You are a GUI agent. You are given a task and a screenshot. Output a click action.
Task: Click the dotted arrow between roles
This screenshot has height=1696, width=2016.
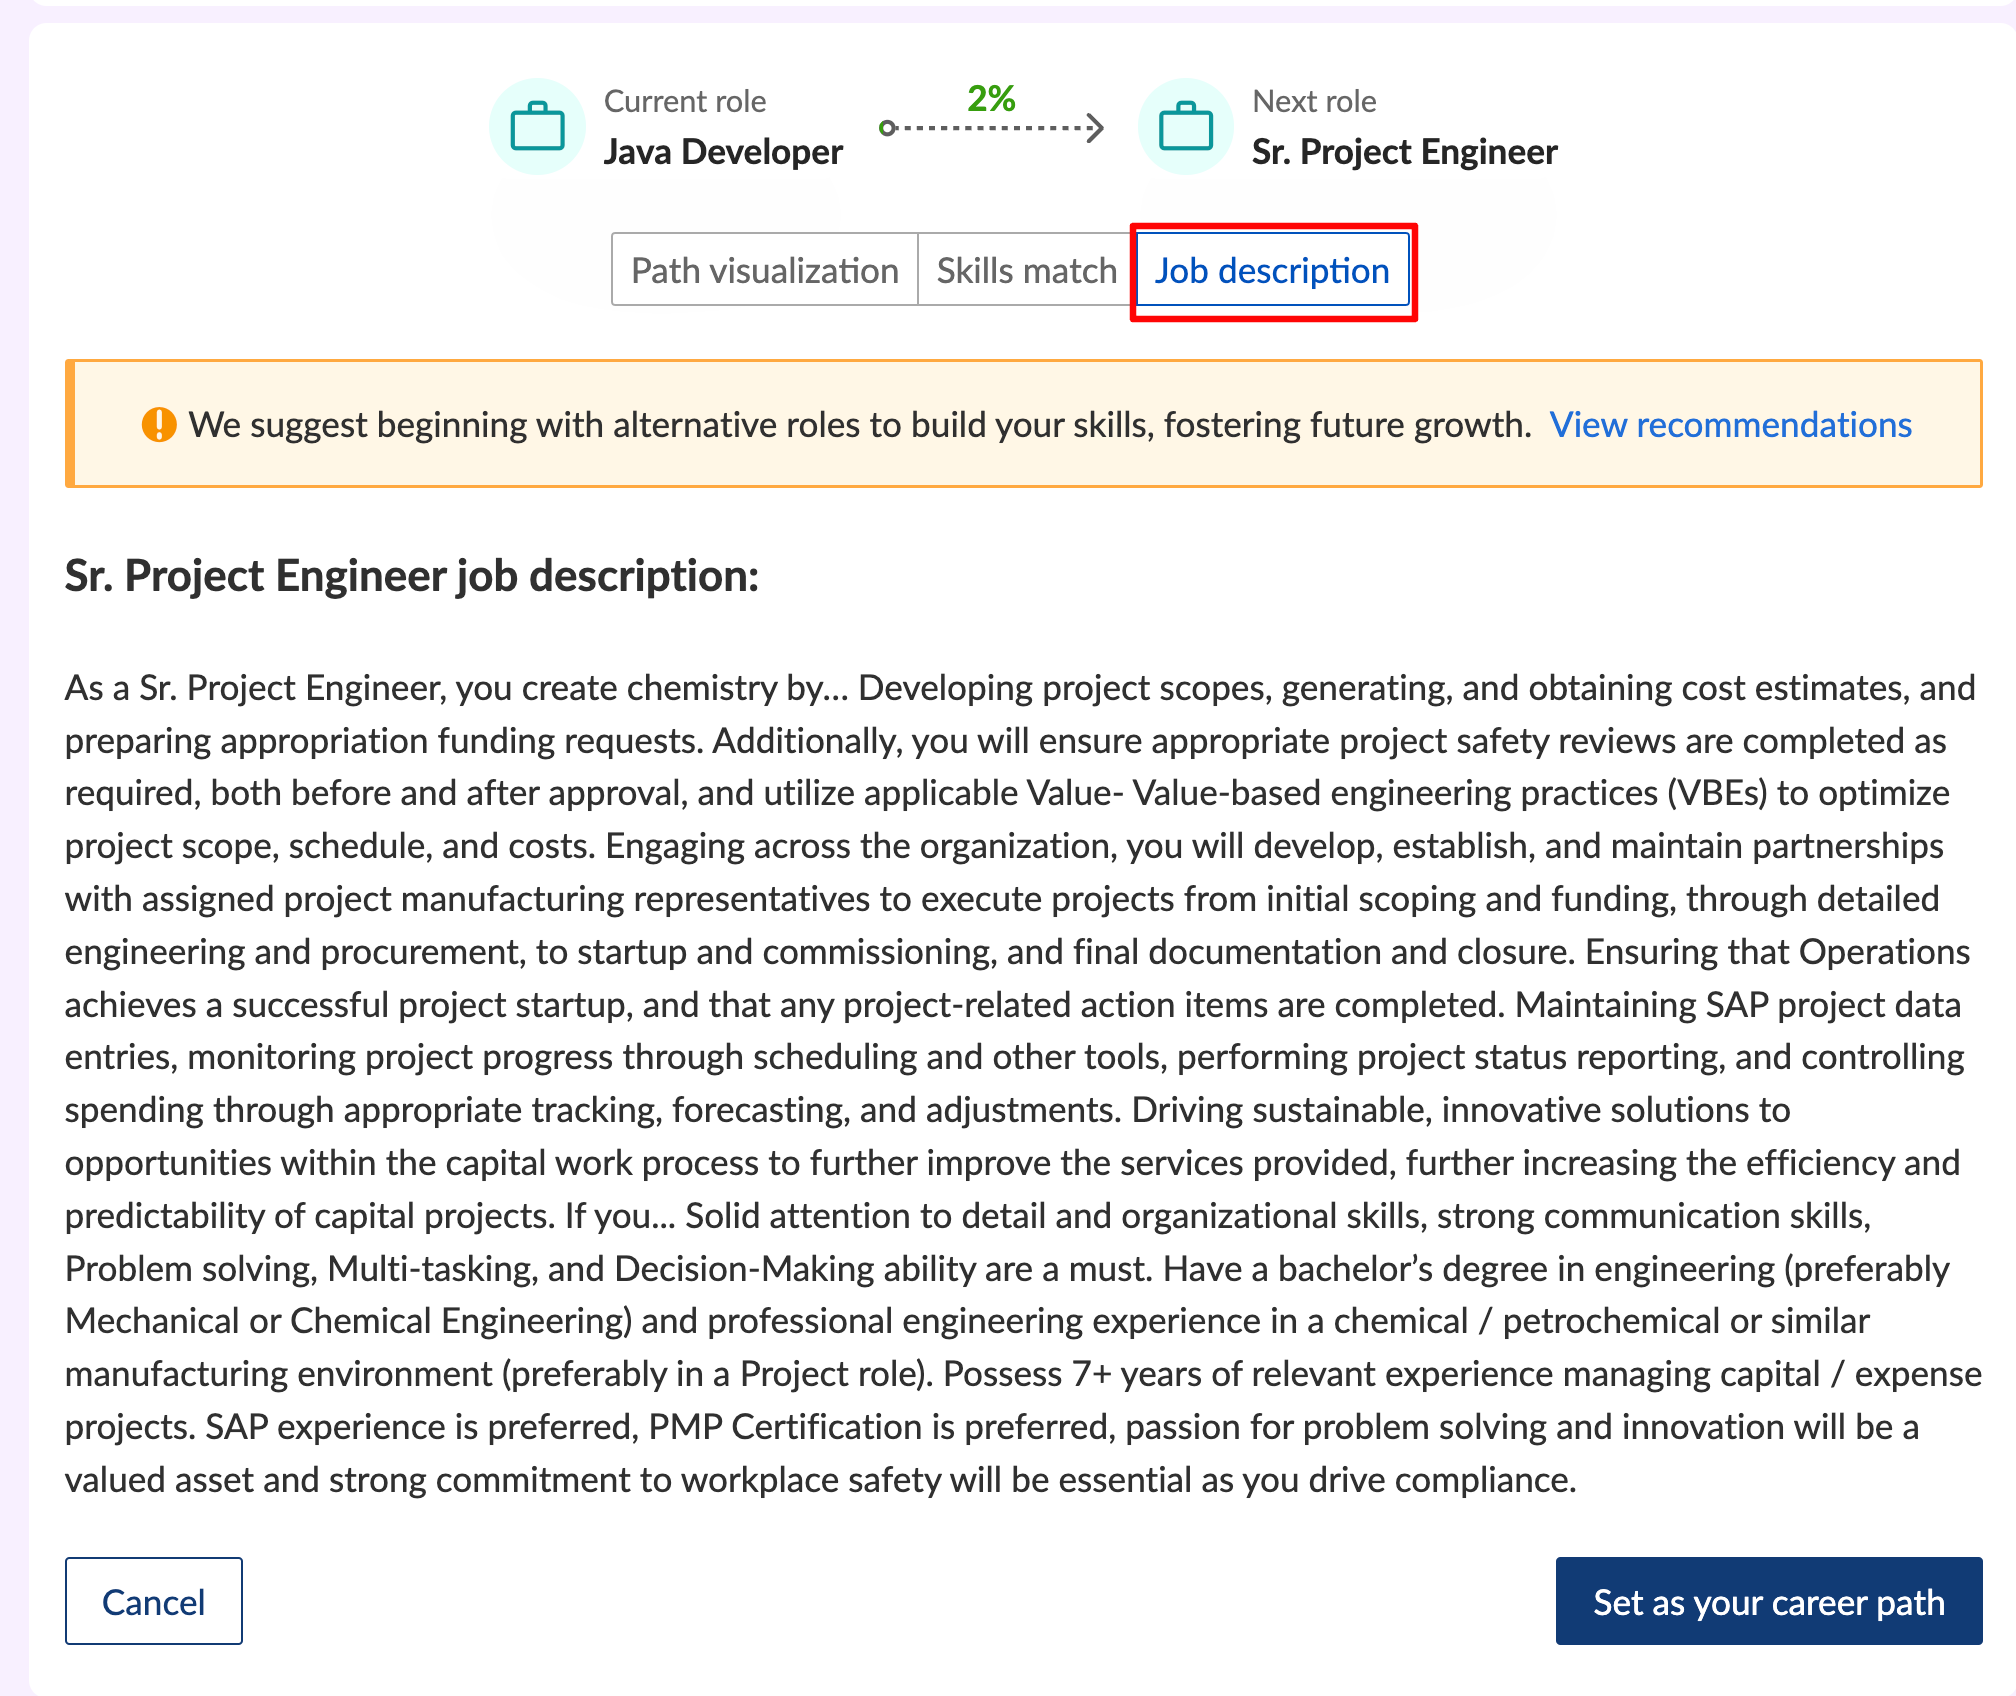[x=991, y=128]
